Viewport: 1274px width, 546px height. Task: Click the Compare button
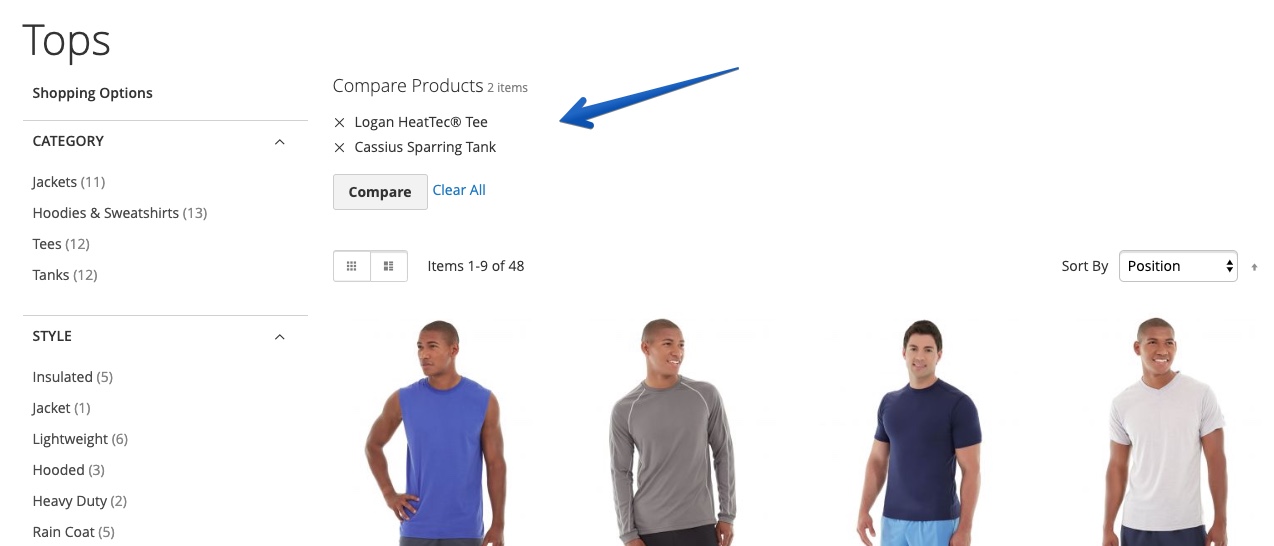coord(380,191)
